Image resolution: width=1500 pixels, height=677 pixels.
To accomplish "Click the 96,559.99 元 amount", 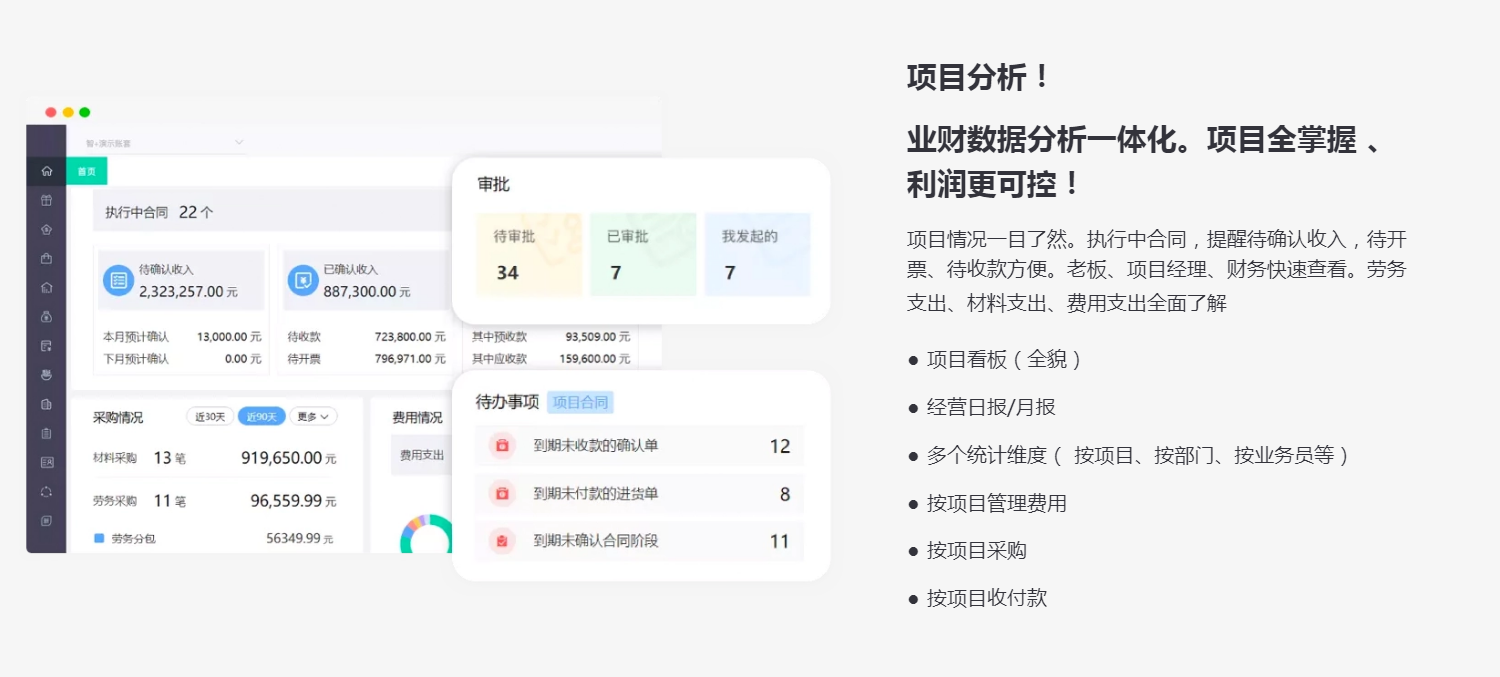I will pos(294,501).
